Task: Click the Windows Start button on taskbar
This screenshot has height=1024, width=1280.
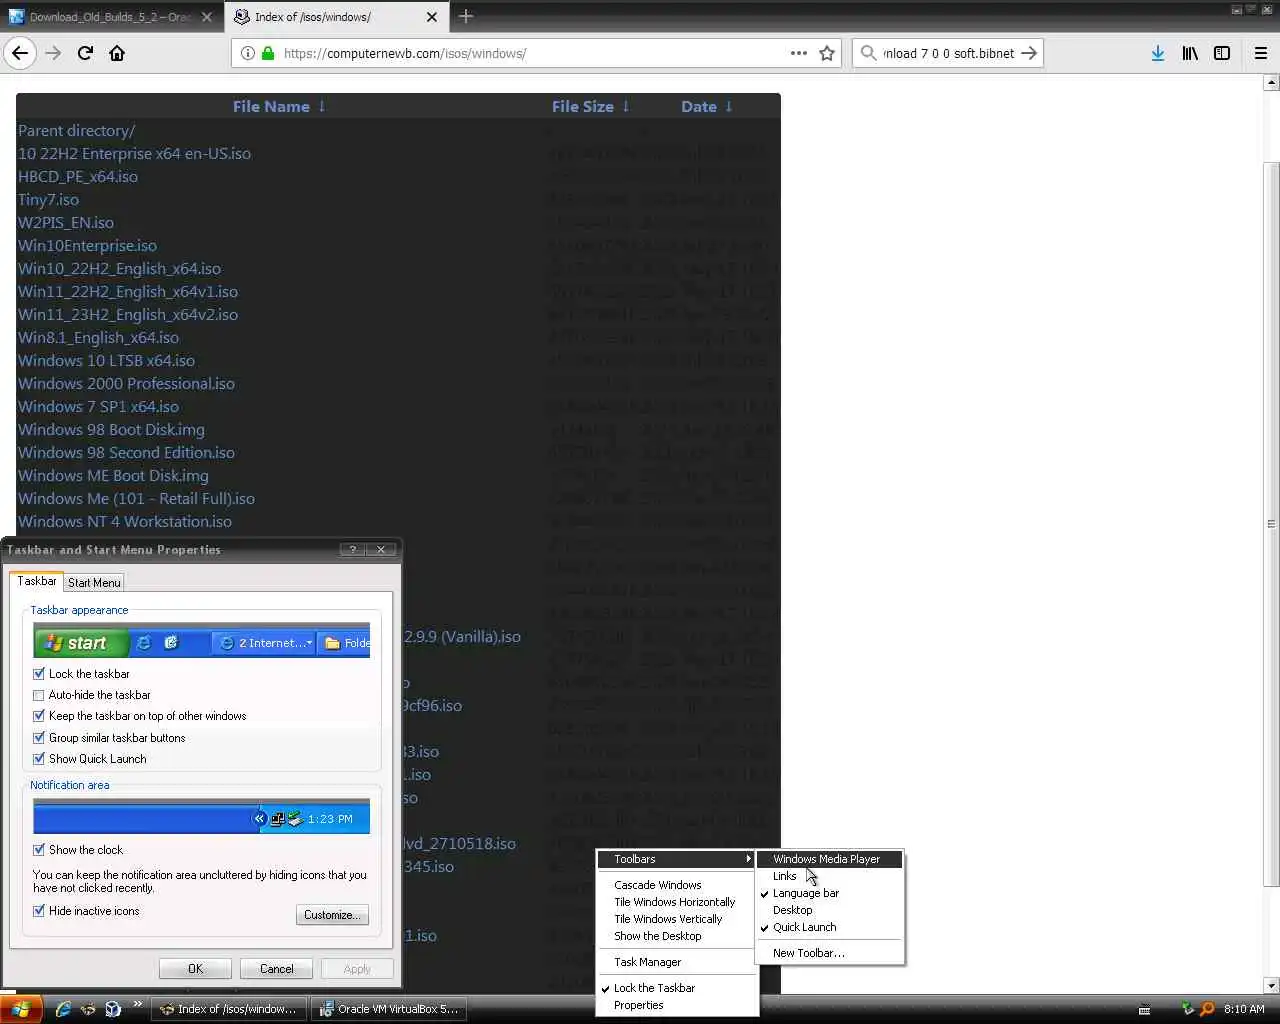Action: pos(21,1009)
